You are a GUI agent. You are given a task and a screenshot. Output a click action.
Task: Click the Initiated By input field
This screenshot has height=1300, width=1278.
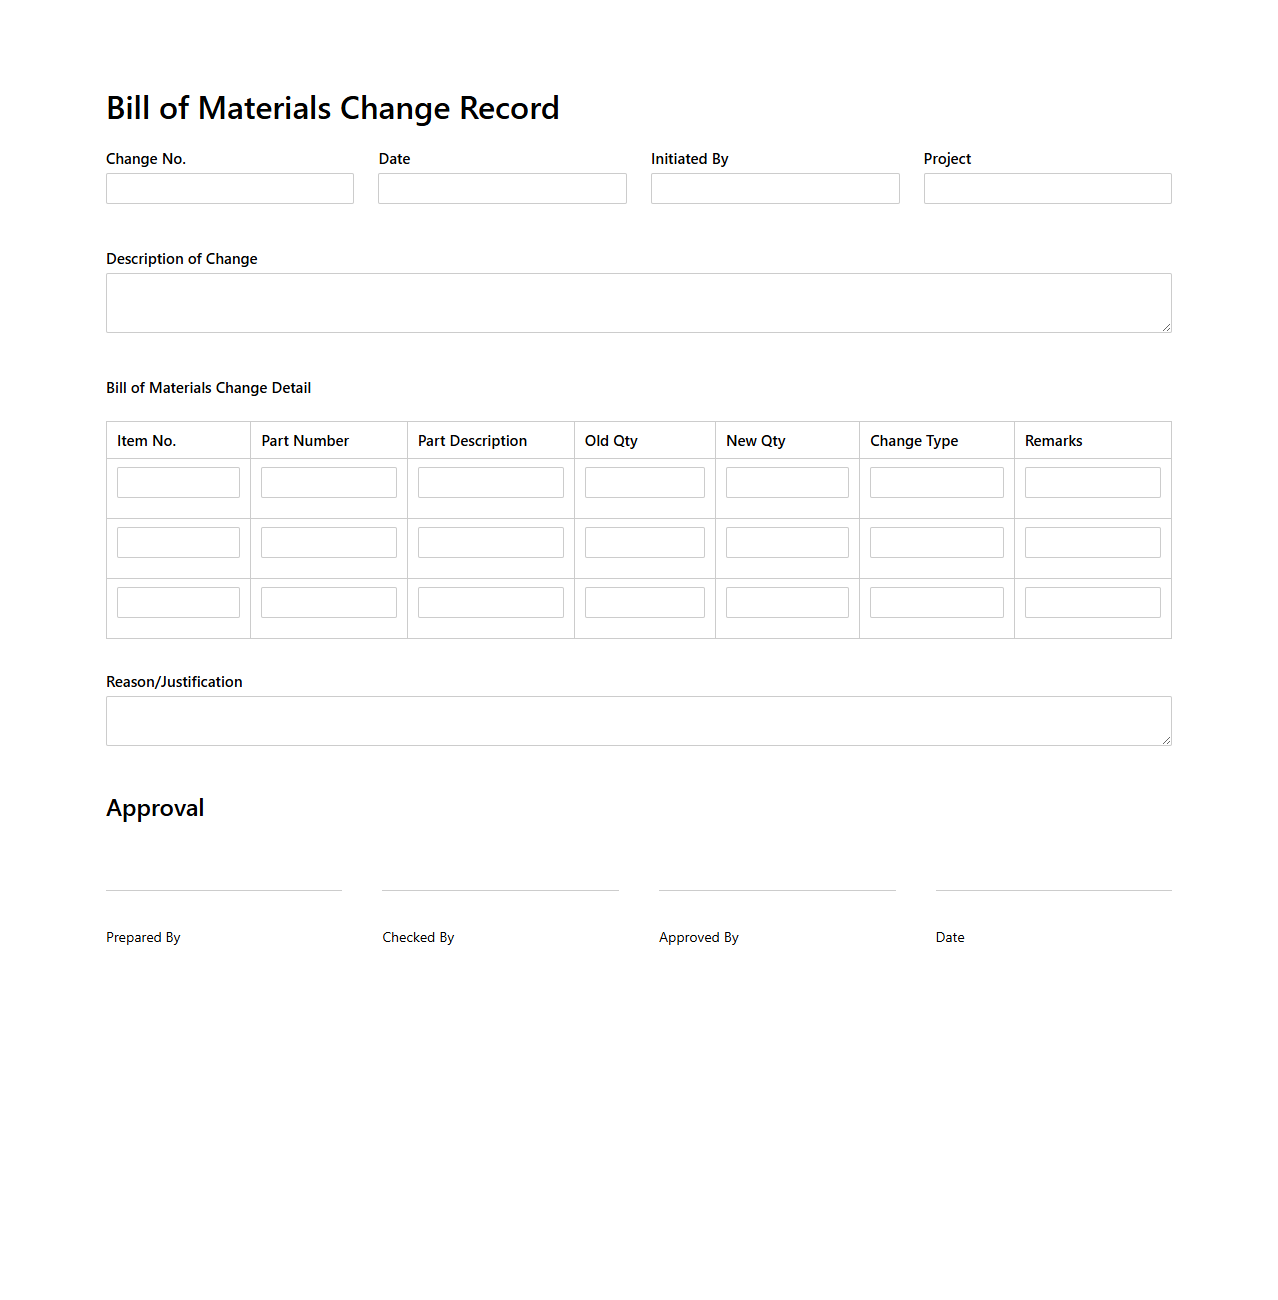click(774, 188)
